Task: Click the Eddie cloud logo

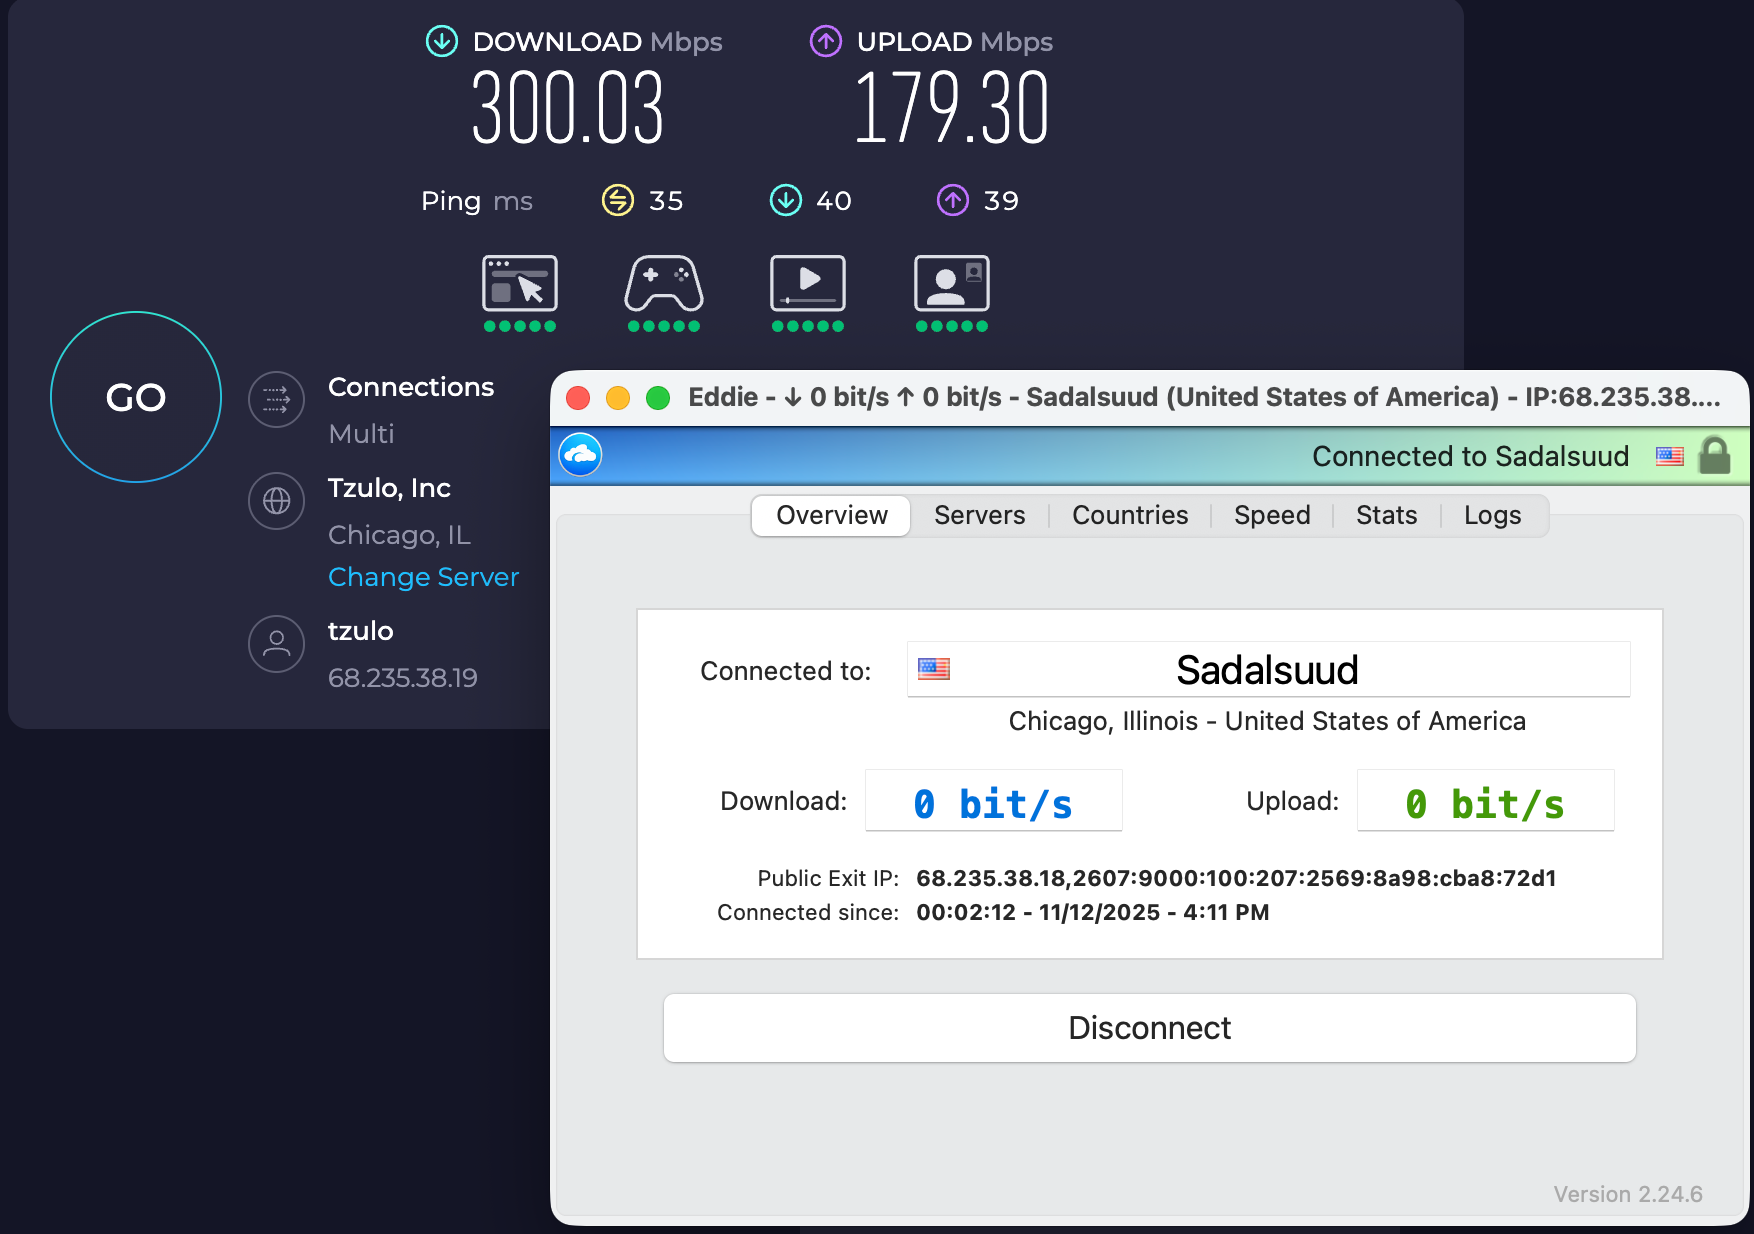Action: pos(580,454)
